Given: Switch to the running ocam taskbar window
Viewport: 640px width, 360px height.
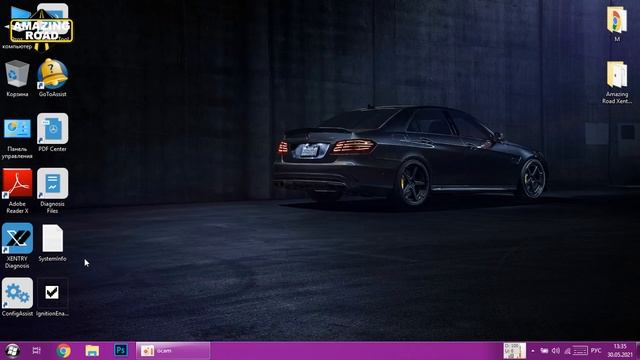Looking at the screenshot, I should pos(173,351).
